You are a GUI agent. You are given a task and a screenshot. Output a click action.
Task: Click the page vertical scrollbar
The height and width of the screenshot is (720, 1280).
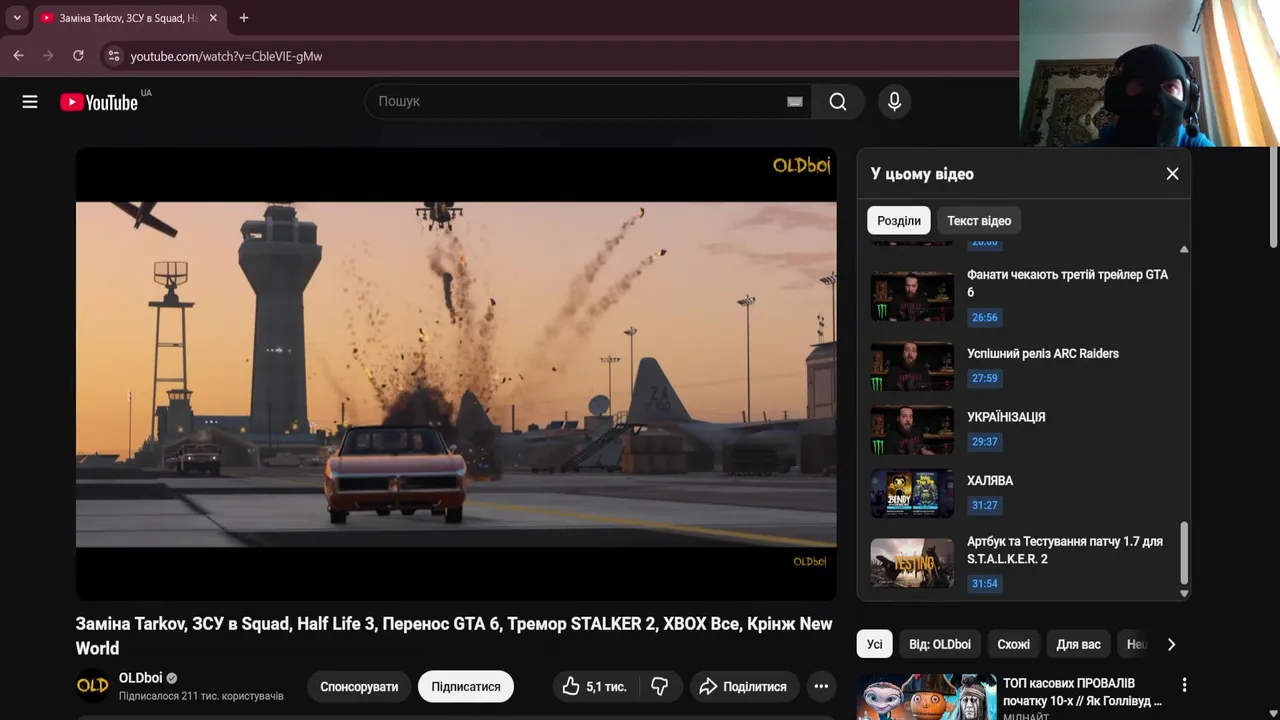click(1274, 196)
